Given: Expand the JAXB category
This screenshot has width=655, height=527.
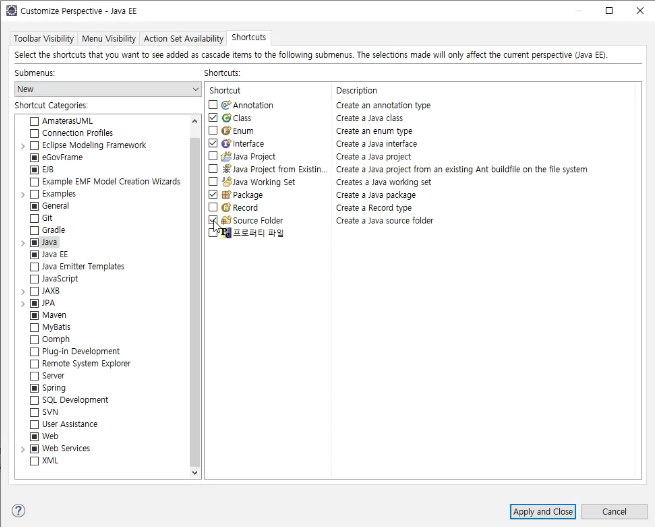Looking at the screenshot, I should click(23, 291).
